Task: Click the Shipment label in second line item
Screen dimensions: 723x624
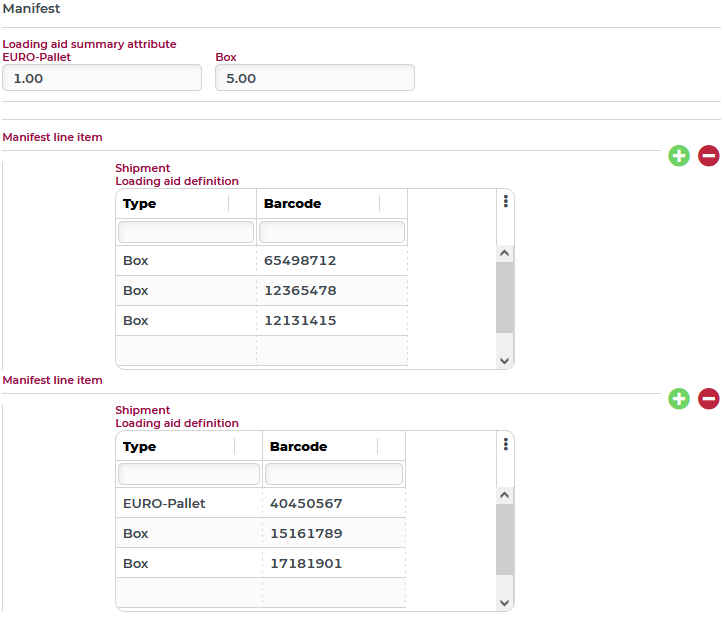Action: click(142, 410)
